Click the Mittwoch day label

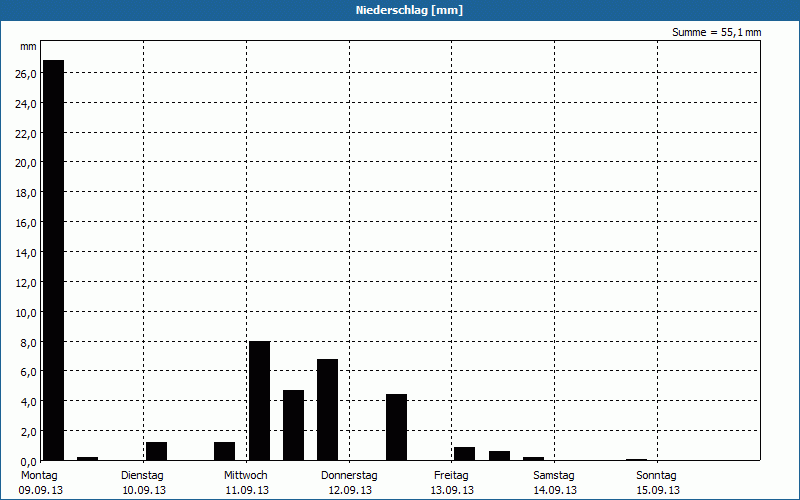pyautogui.click(x=246, y=475)
